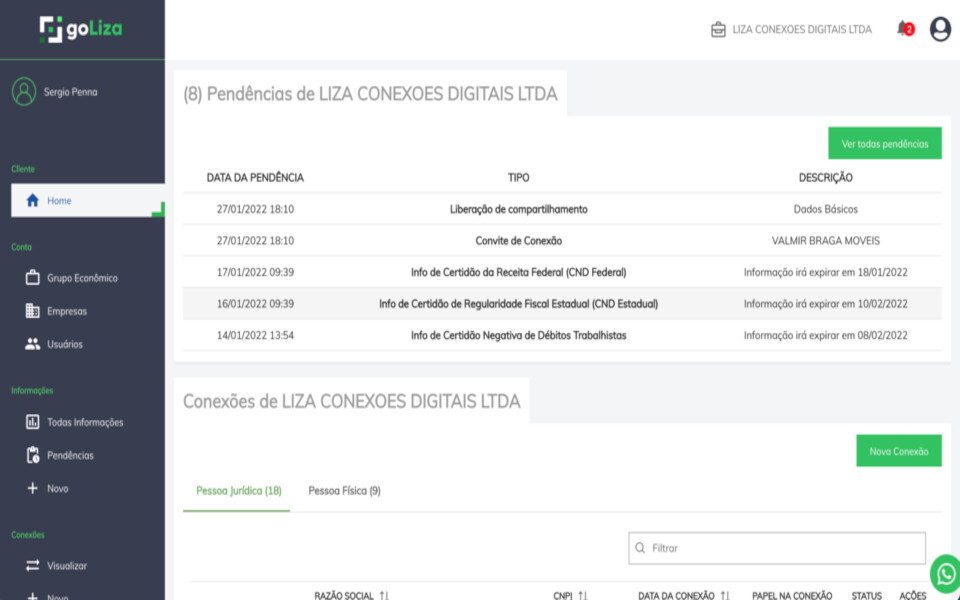Open Pendências in the sidebar

[x=70, y=456]
